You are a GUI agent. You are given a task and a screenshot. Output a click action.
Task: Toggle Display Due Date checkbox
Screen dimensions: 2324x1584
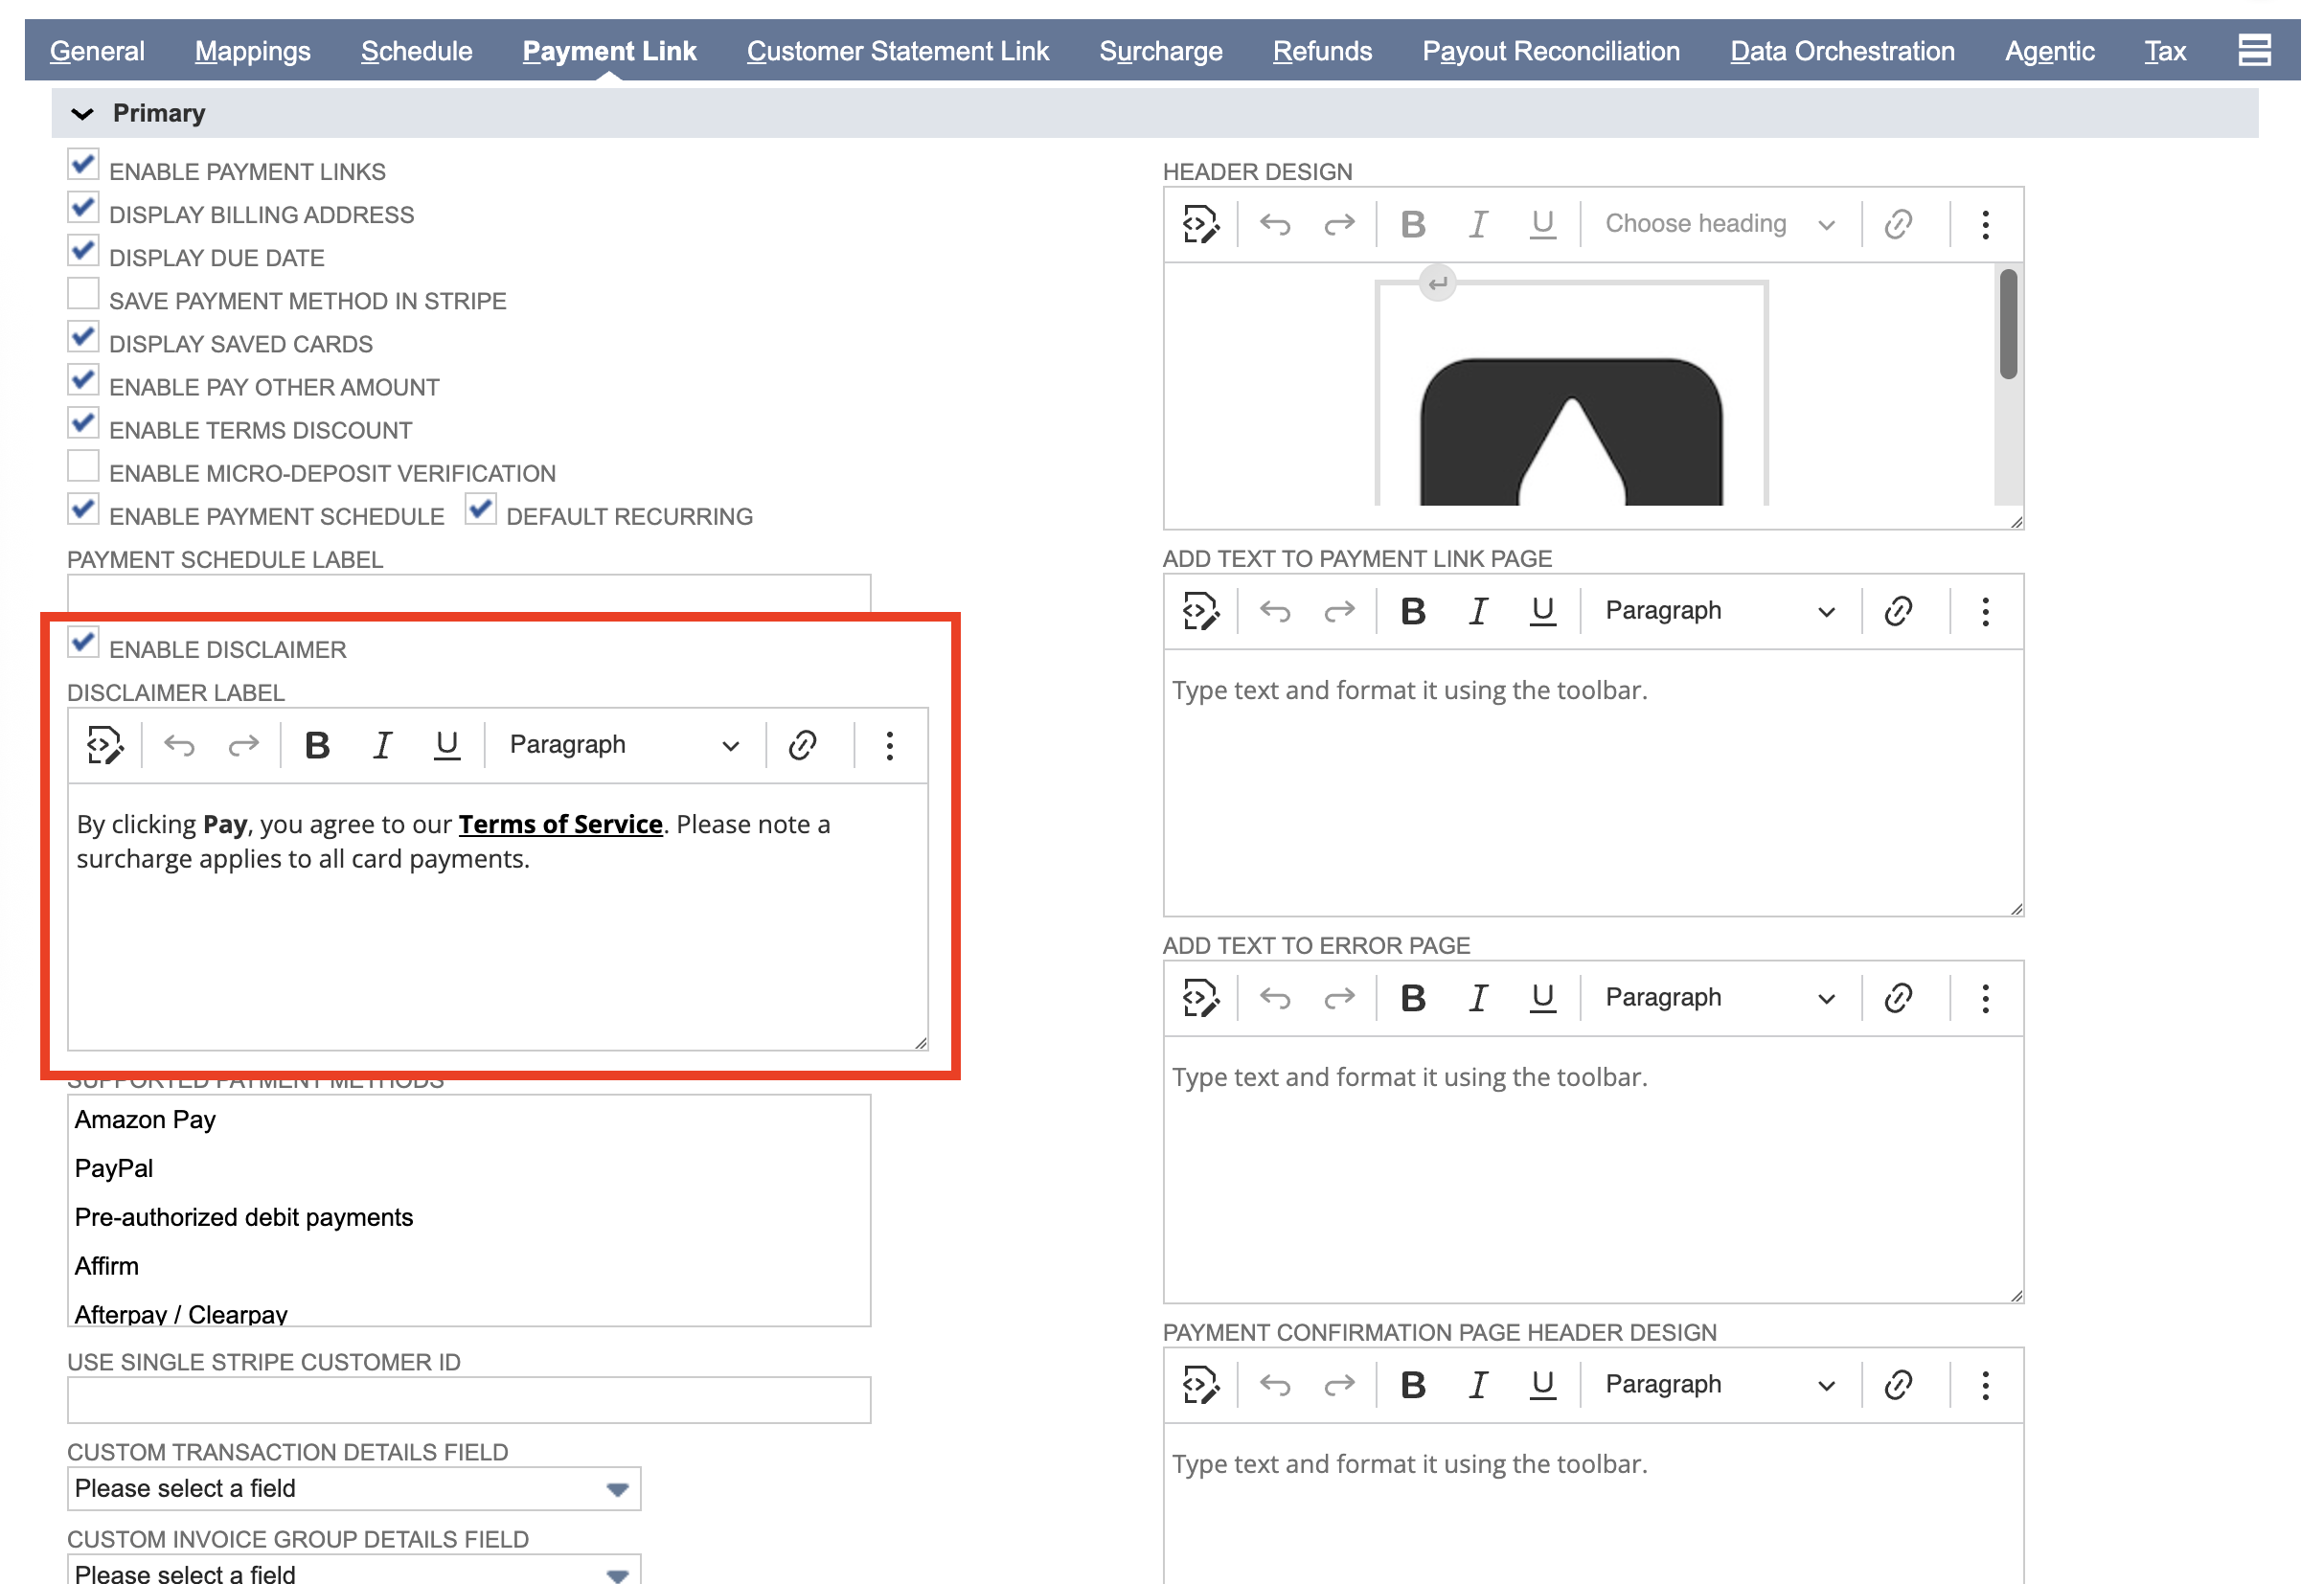(x=83, y=250)
